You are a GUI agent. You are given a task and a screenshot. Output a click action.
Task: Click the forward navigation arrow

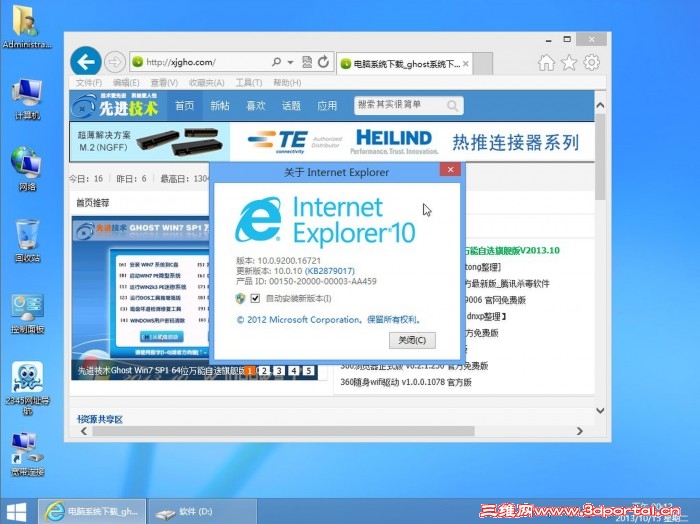pos(115,62)
